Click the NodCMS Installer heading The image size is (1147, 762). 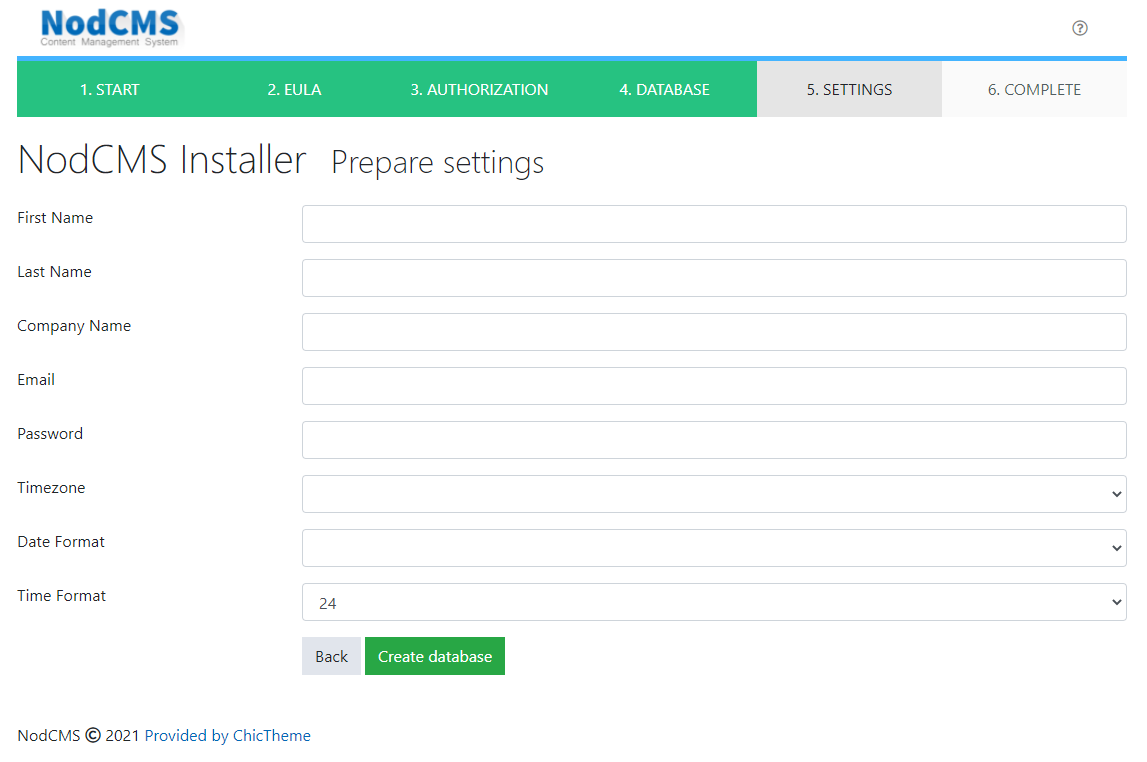(x=162, y=160)
